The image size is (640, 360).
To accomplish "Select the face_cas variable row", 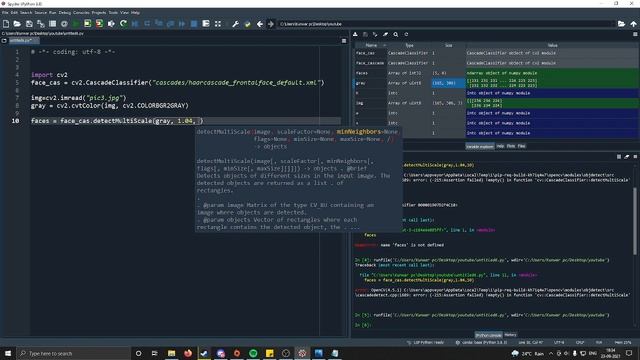I will coord(496,53).
